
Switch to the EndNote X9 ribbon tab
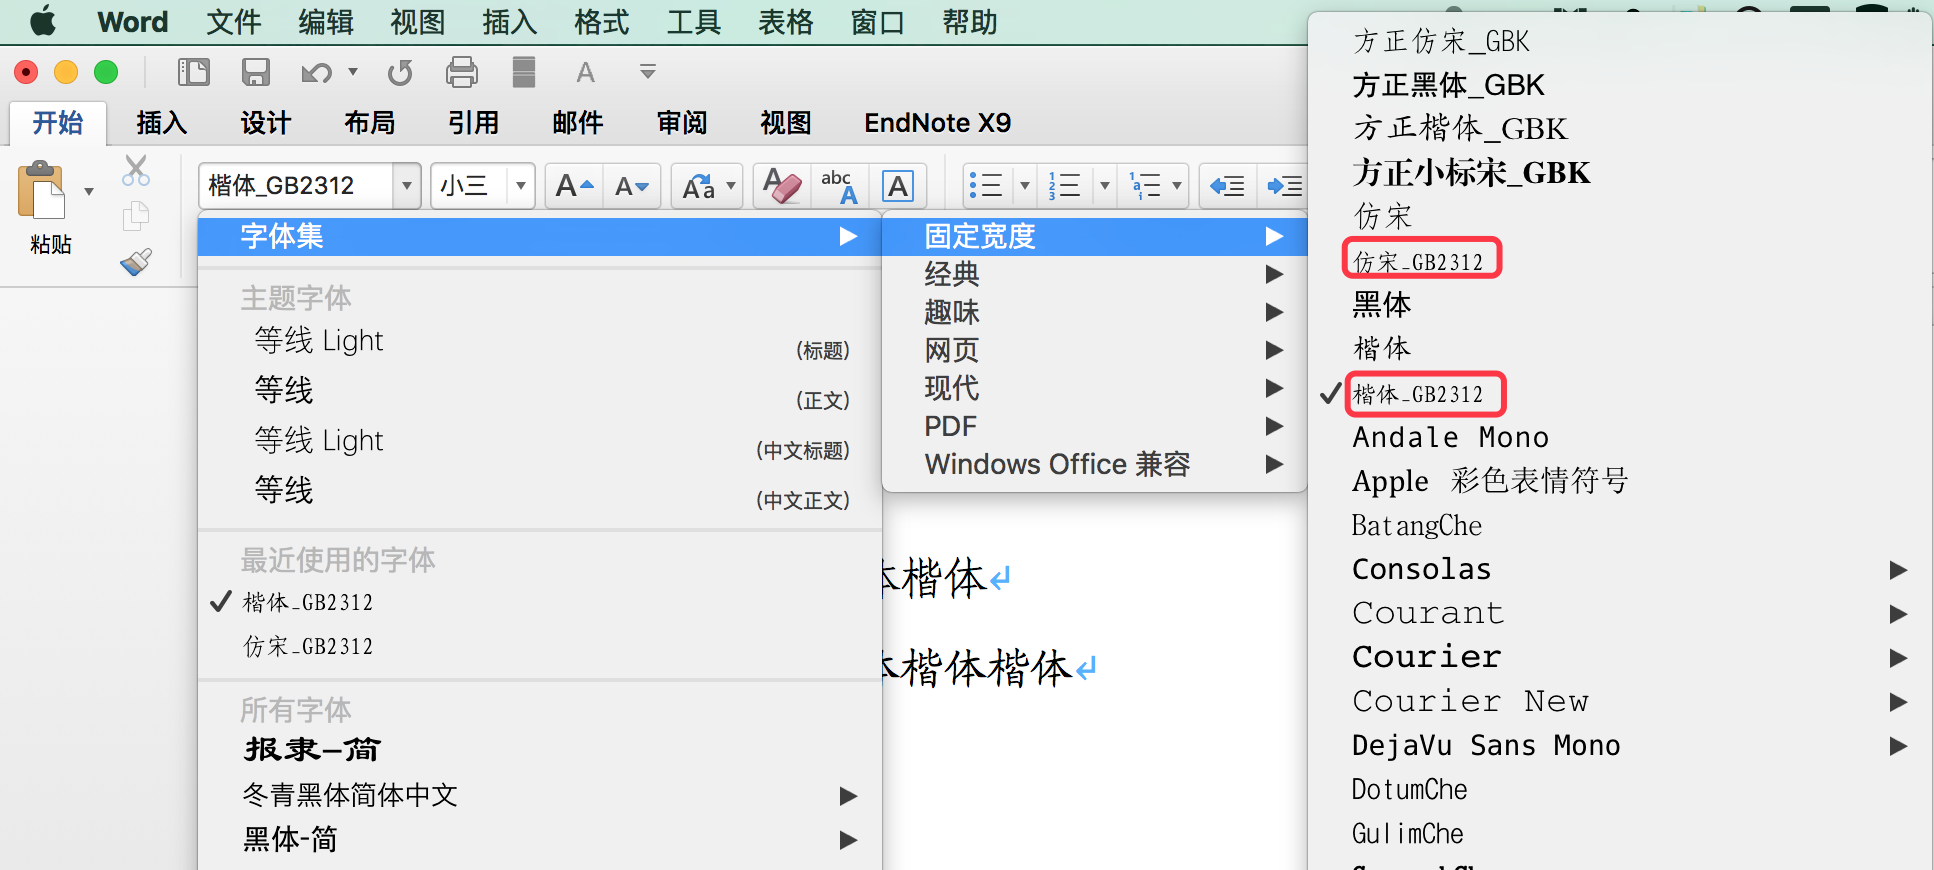(938, 123)
